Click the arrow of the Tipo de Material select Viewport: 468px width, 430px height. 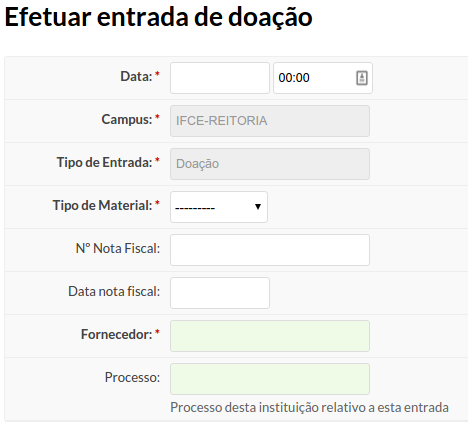[x=257, y=207]
